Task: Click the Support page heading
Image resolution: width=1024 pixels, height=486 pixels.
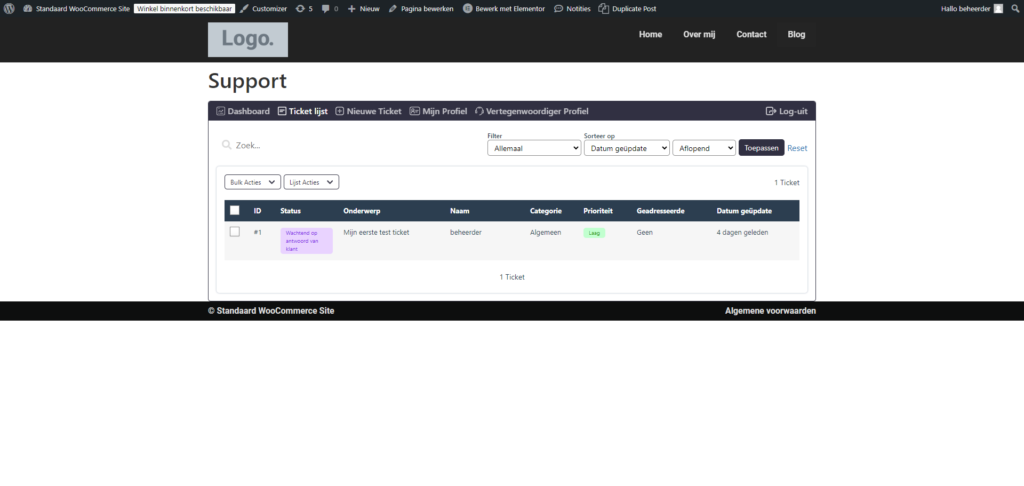Action: tap(248, 81)
